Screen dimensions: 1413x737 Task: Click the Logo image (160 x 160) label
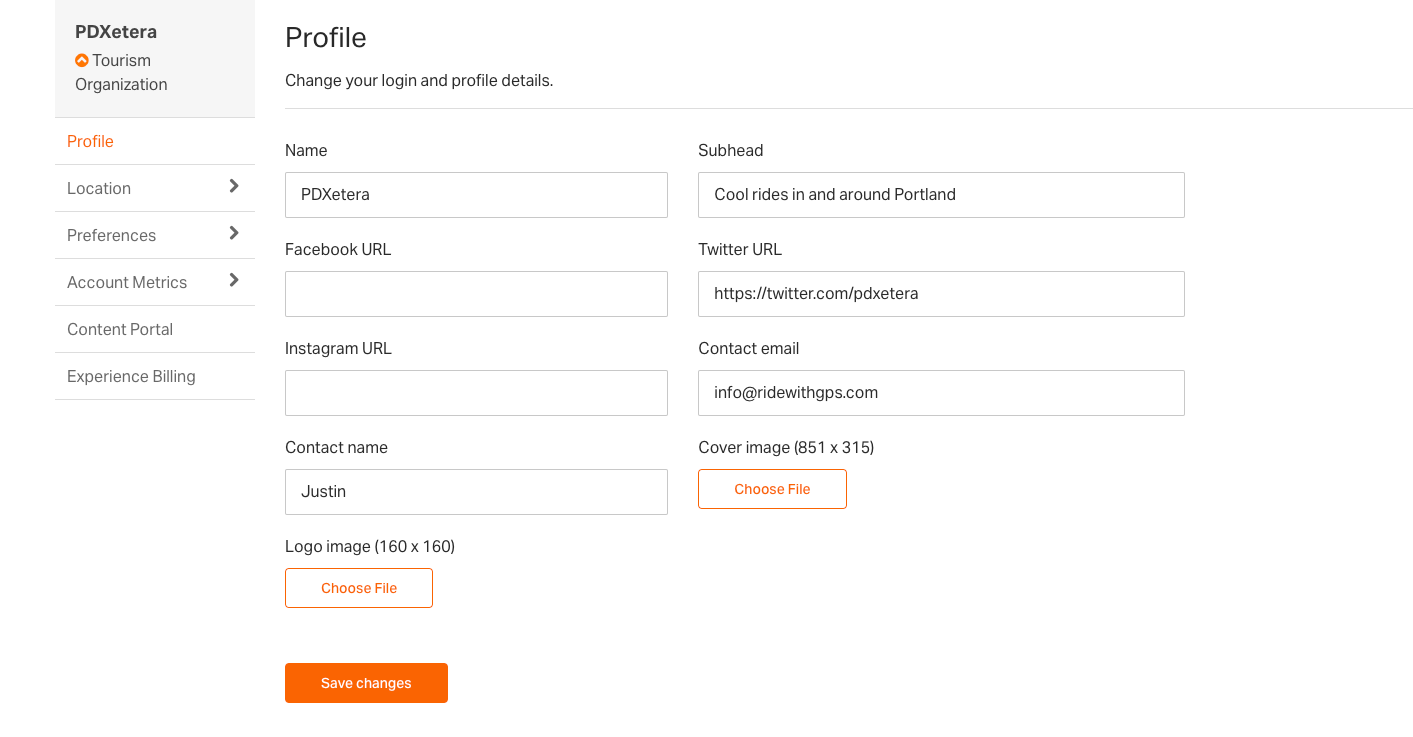370,546
